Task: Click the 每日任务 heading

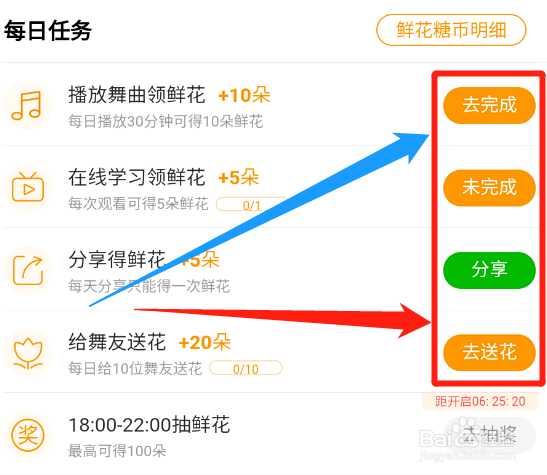Action: (48, 31)
